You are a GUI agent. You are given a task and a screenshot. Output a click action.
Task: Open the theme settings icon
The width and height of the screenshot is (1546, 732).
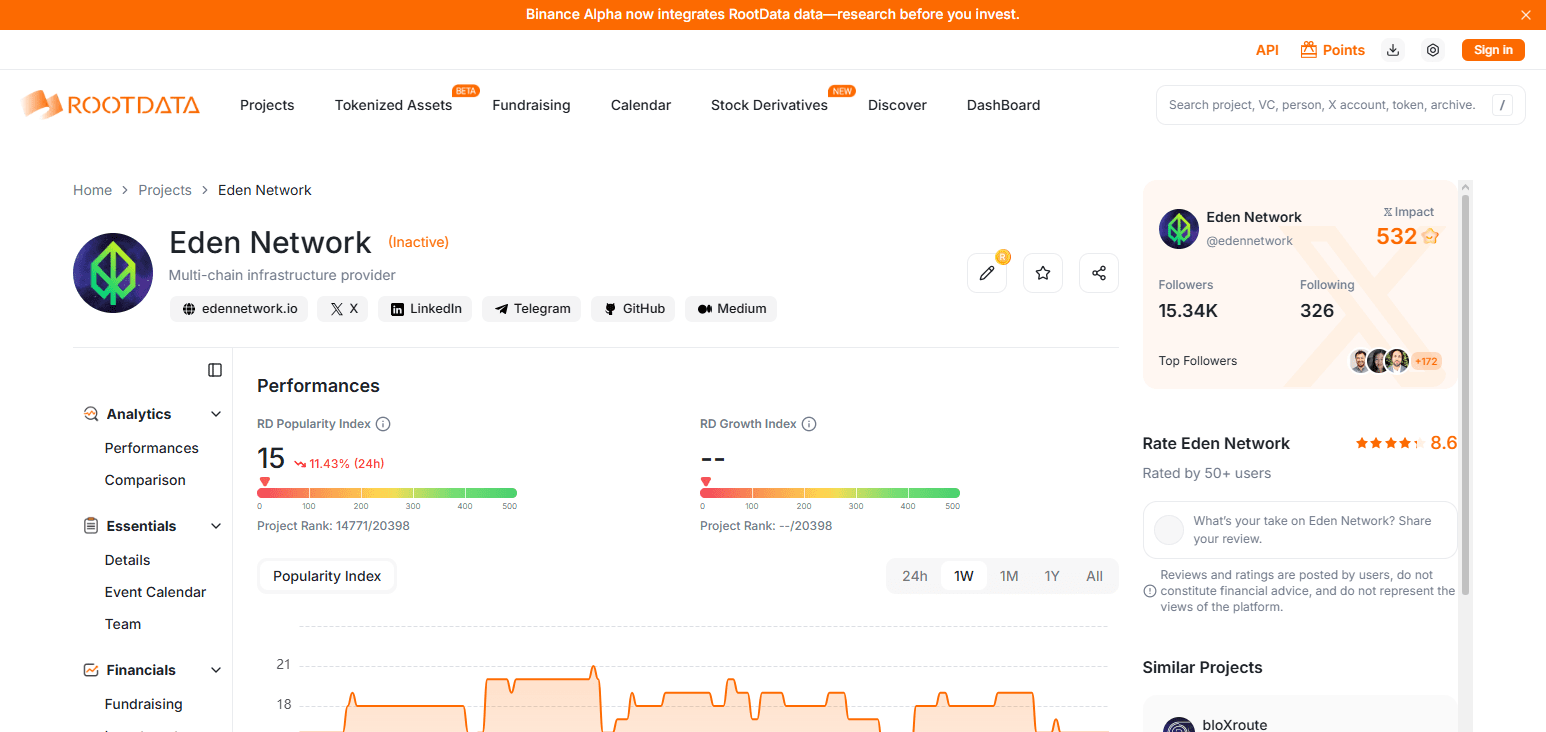[x=1433, y=50]
